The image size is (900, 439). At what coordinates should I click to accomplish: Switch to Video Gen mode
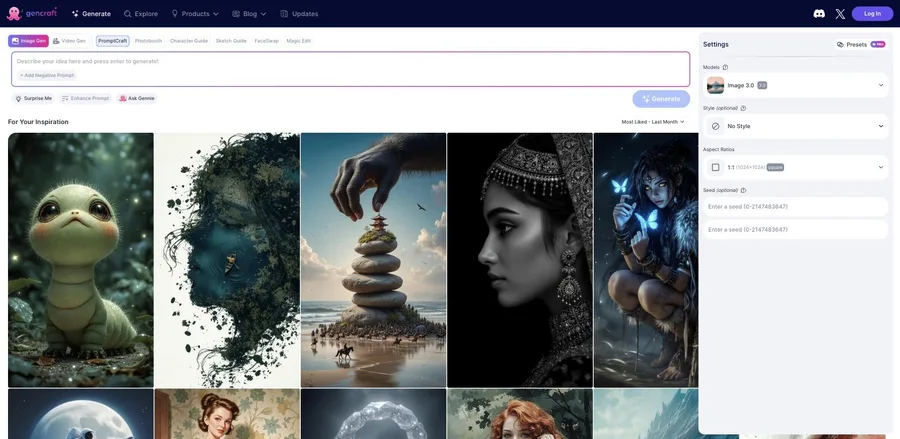pyautogui.click(x=69, y=41)
